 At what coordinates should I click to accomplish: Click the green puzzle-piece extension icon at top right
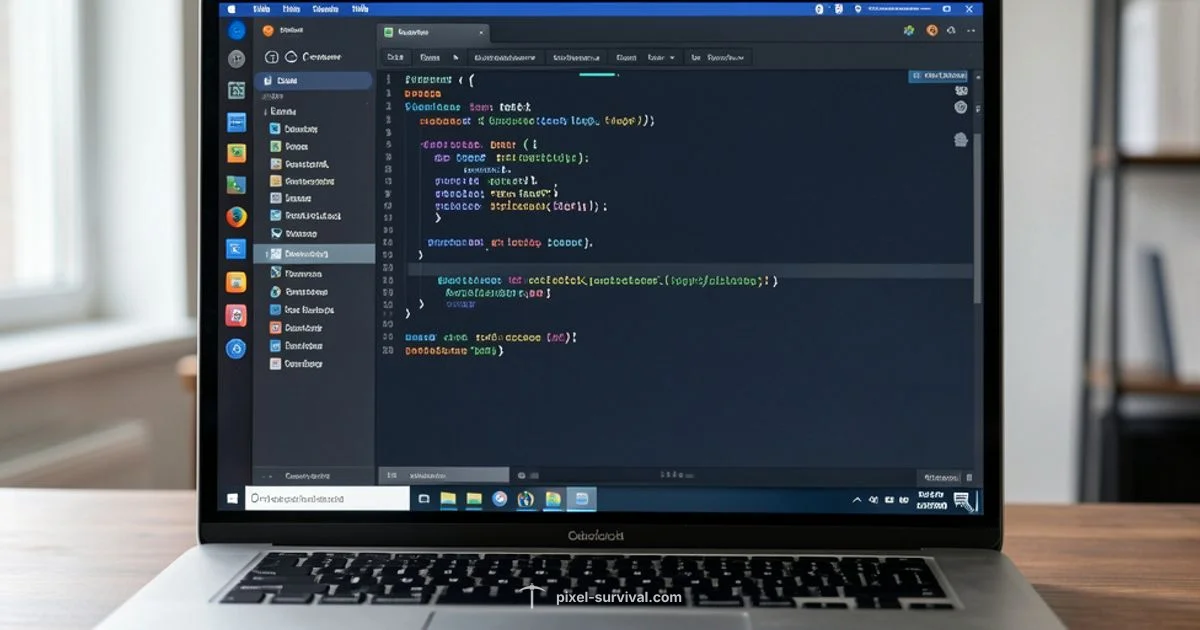coord(909,31)
